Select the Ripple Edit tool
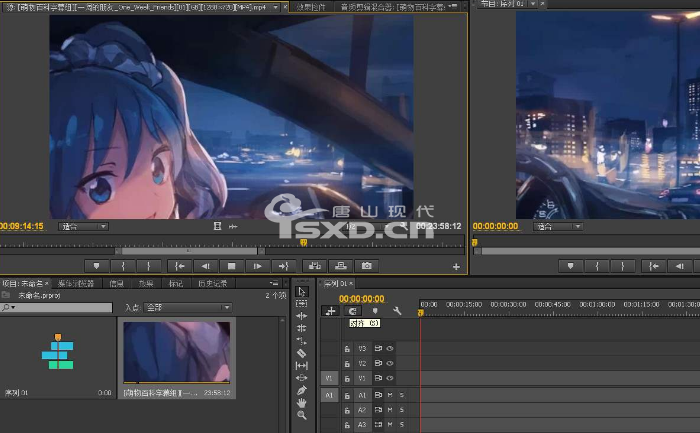 pos(301,316)
